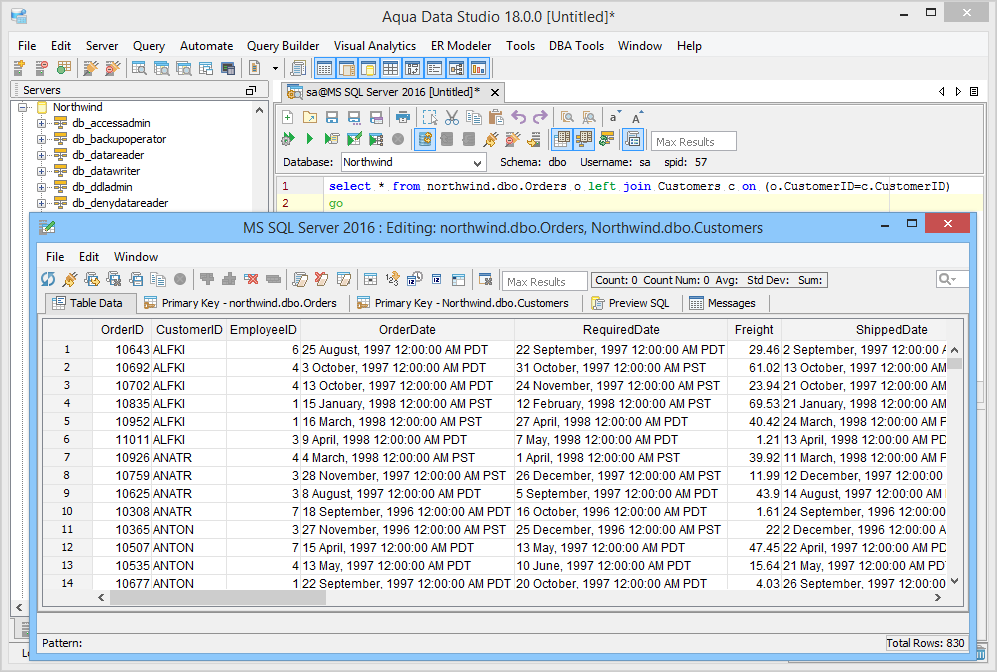
Task: Expand the db_datareader tree node
Action: coord(42,155)
